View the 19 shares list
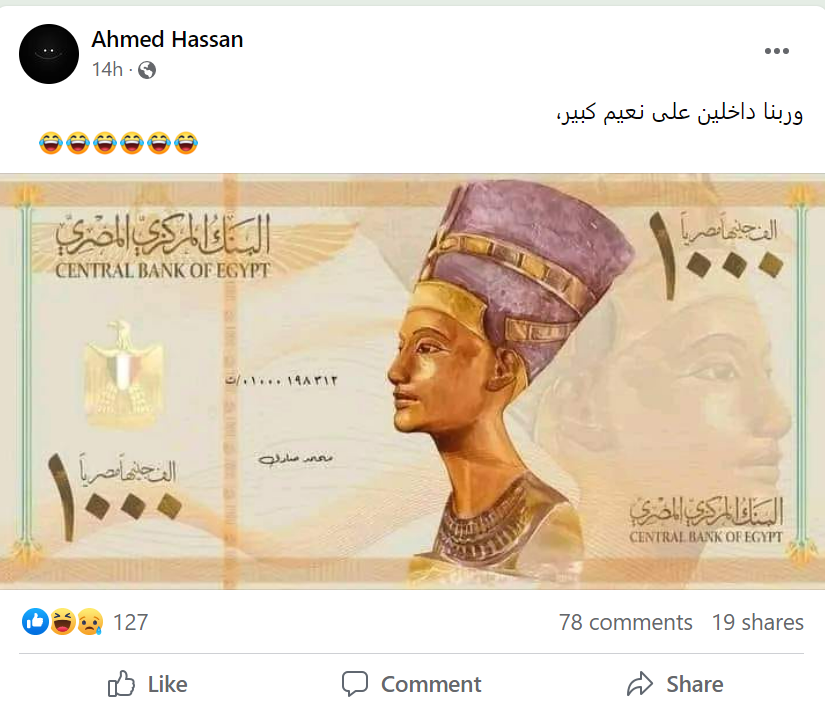Viewport: 825px width, 711px height. (758, 622)
